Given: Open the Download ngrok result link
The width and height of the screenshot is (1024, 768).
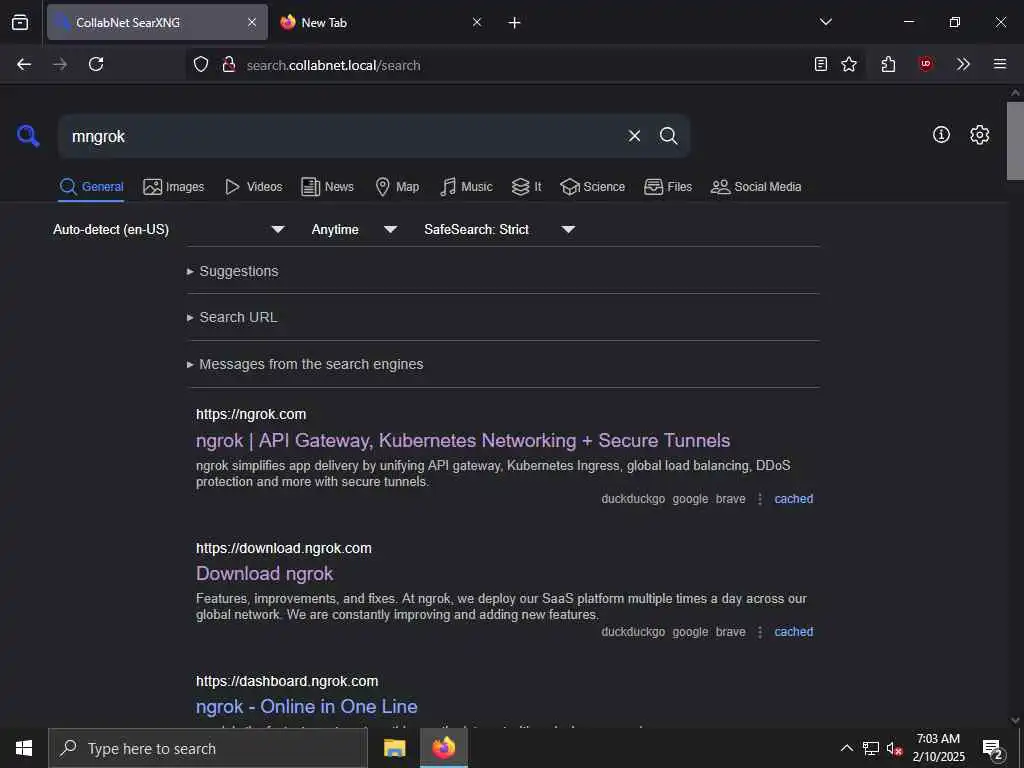Looking at the screenshot, I should [264, 573].
